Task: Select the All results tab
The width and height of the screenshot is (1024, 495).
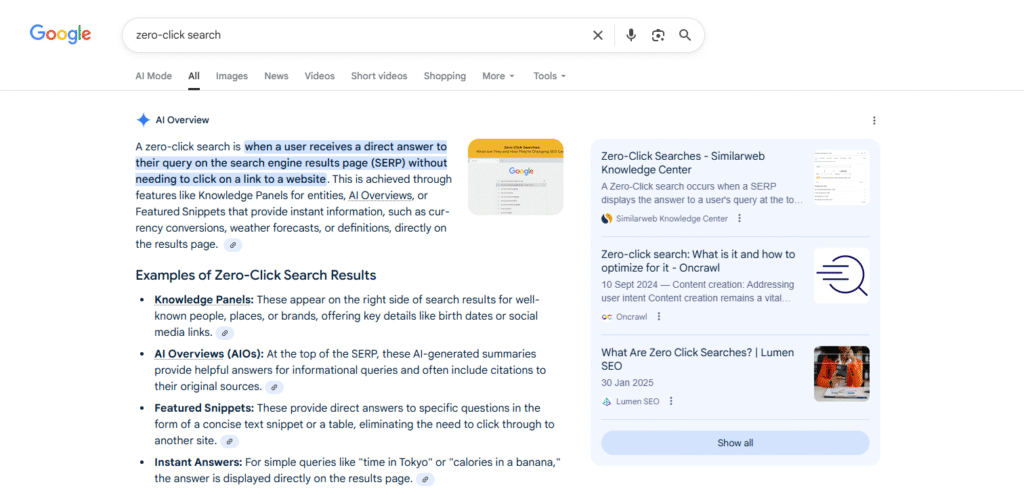Action: click(194, 76)
